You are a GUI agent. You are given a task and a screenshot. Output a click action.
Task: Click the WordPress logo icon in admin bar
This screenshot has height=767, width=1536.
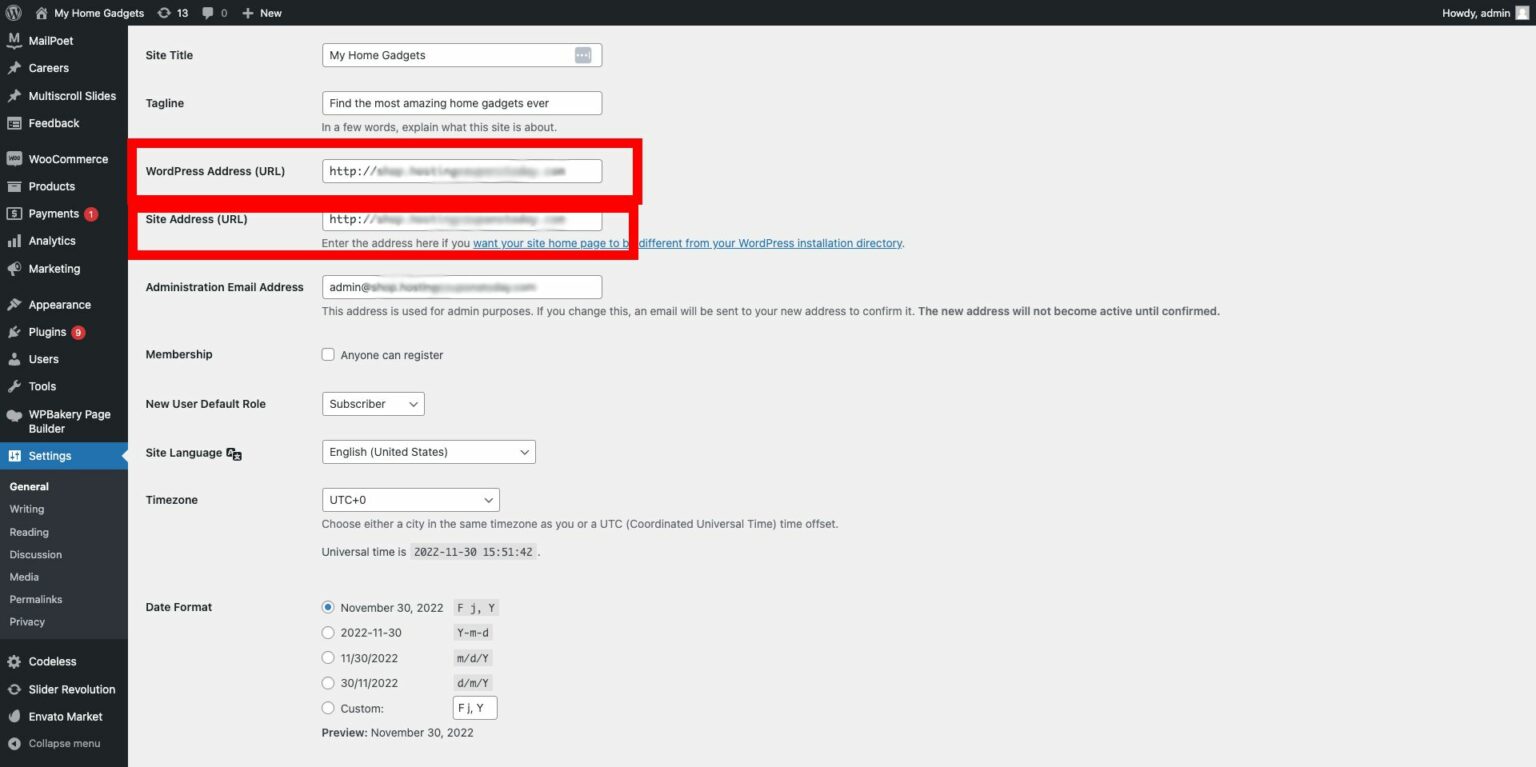coord(14,13)
